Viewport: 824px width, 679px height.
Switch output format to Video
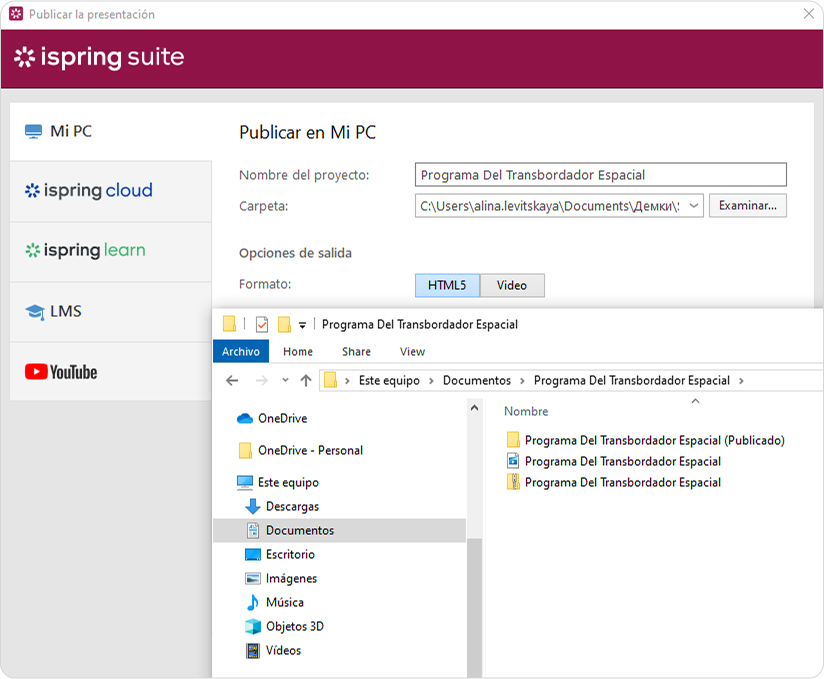click(x=512, y=285)
